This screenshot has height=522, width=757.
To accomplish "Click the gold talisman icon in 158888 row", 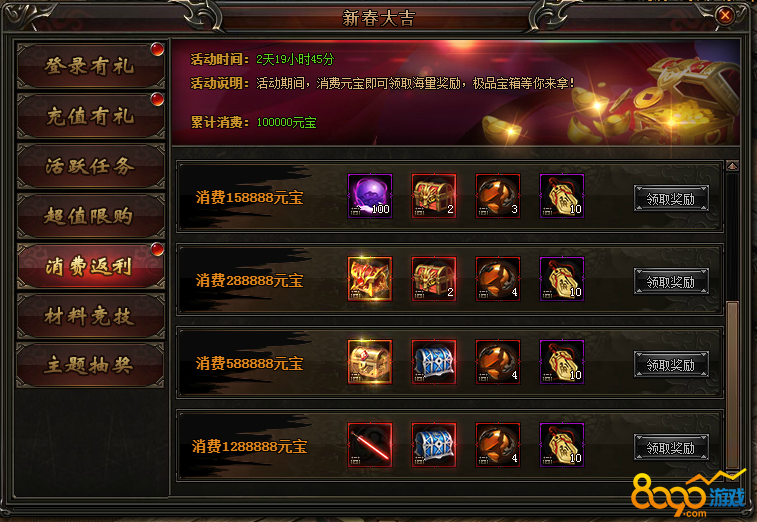I will (562, 196).
